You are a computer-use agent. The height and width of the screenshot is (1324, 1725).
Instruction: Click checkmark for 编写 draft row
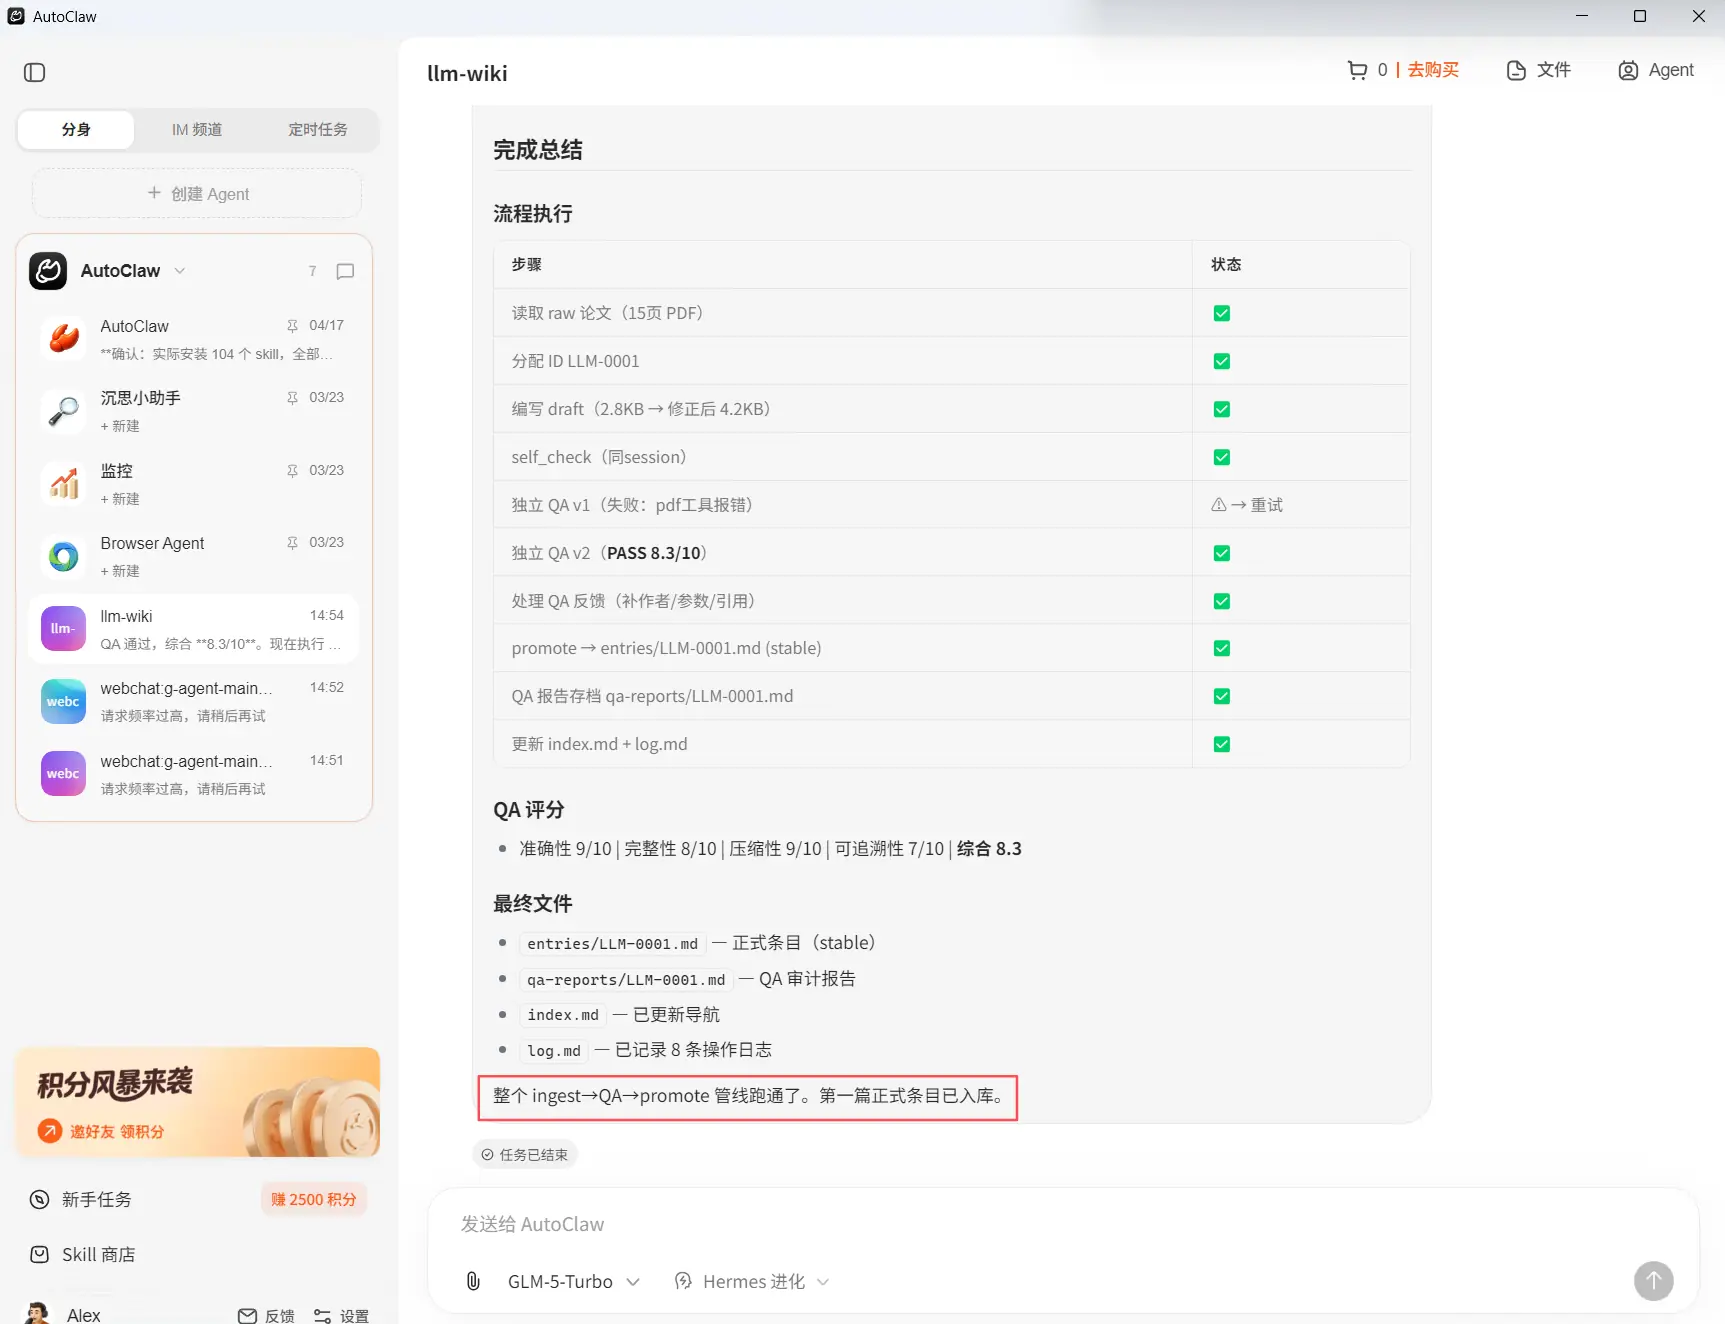(1221, 409)
